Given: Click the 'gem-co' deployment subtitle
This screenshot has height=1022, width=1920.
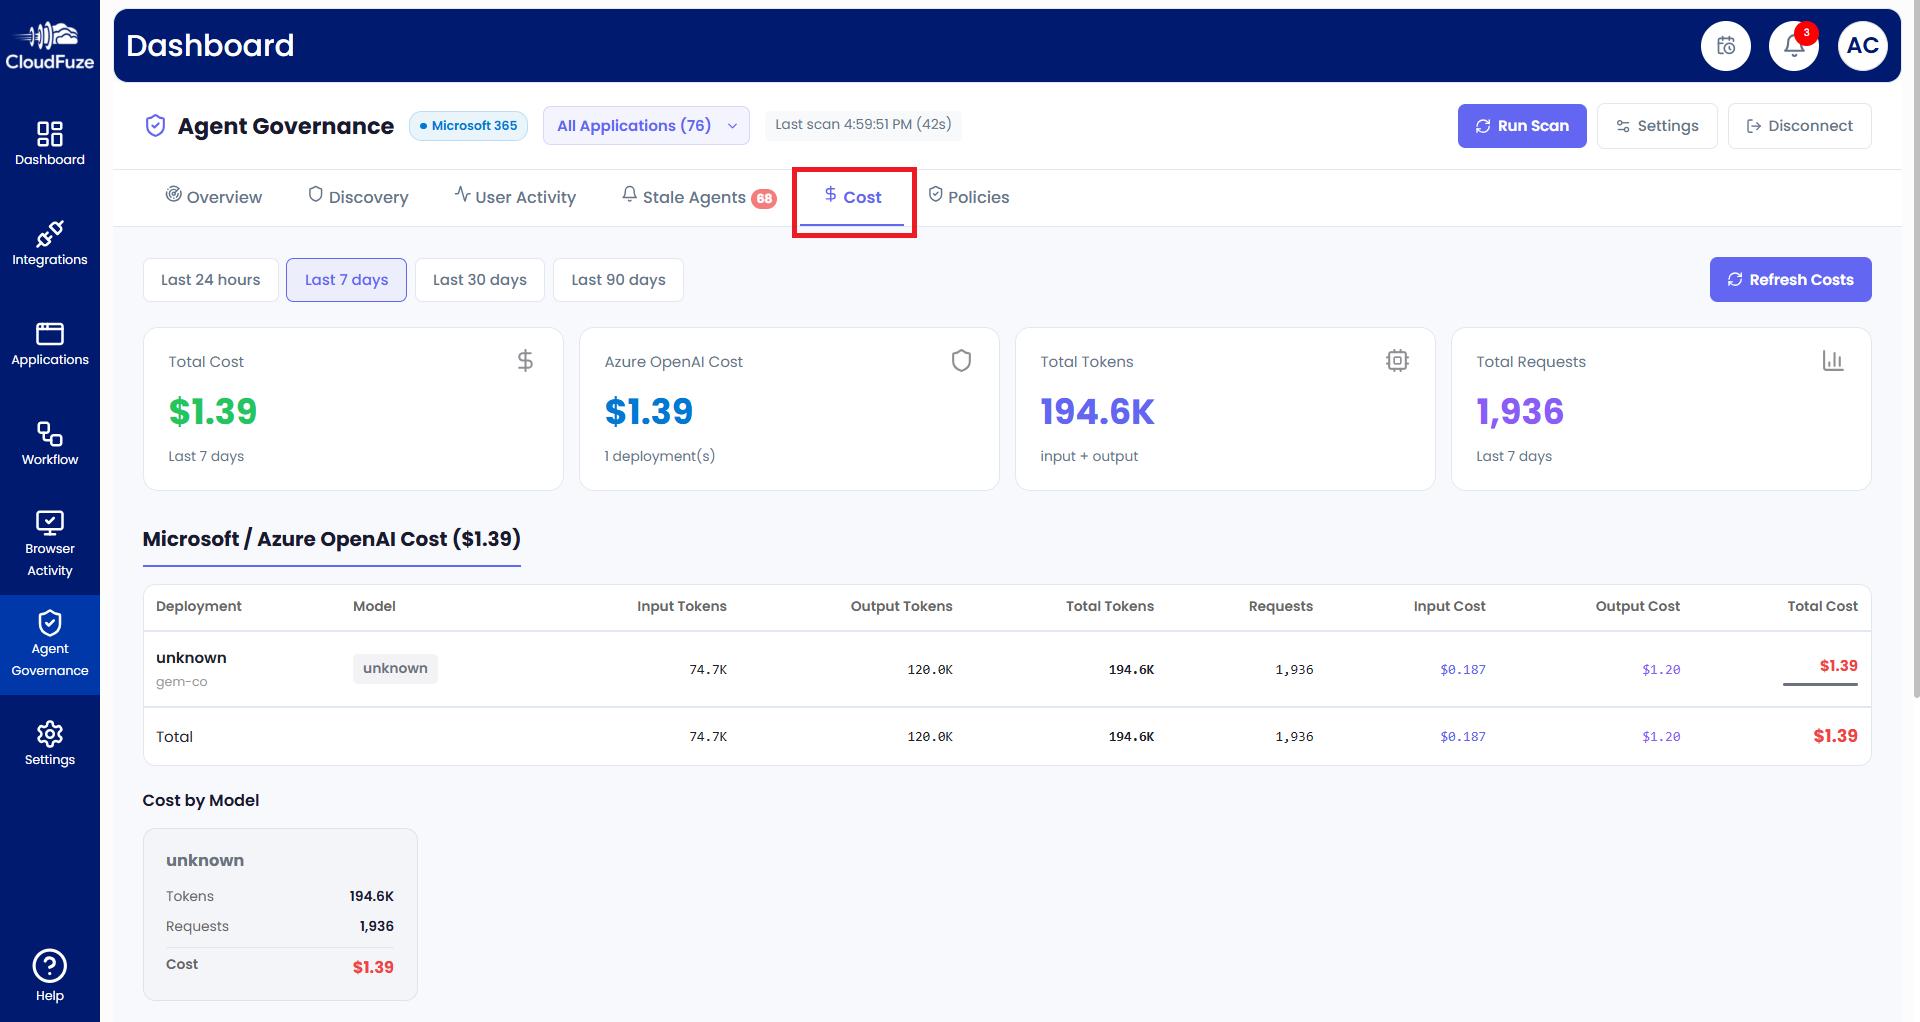Looking at the screenshot, I should tap(182, 682).
